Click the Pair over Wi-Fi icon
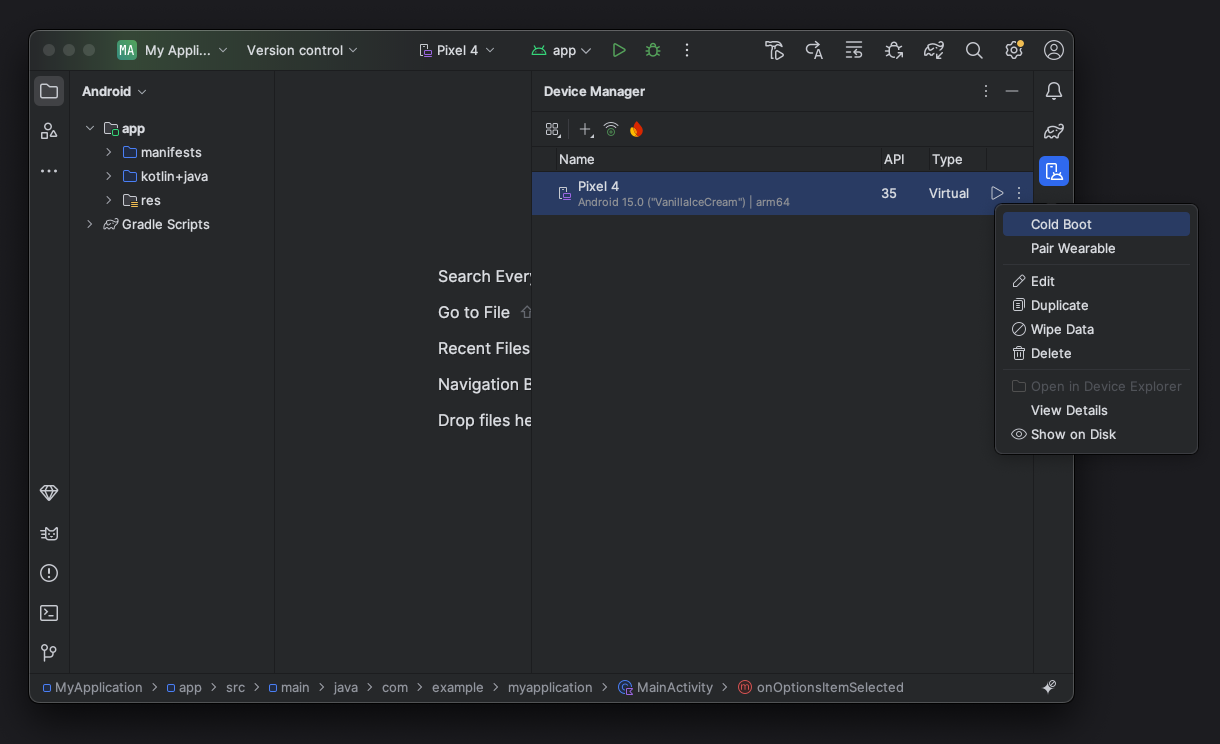Viewport: 1220px width, 744px height. point(611,129)
